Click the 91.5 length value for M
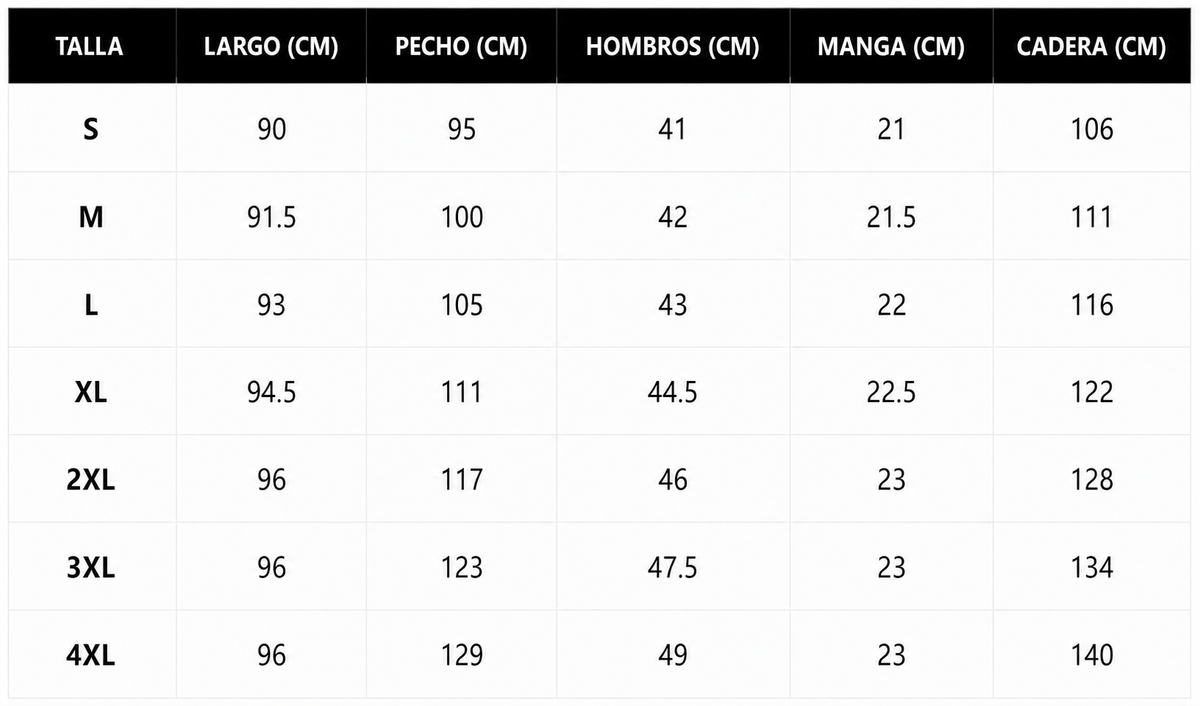 tap(271, 217)
